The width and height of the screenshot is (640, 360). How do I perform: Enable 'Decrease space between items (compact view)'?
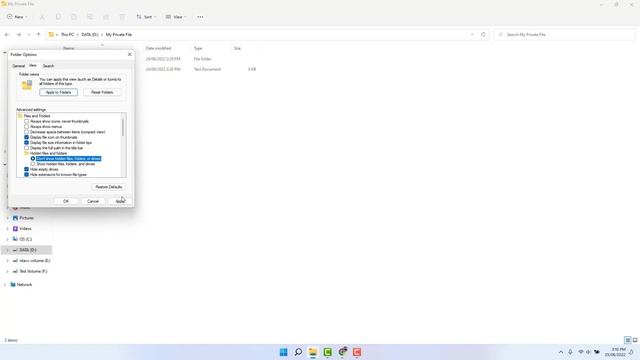point(27,132)
